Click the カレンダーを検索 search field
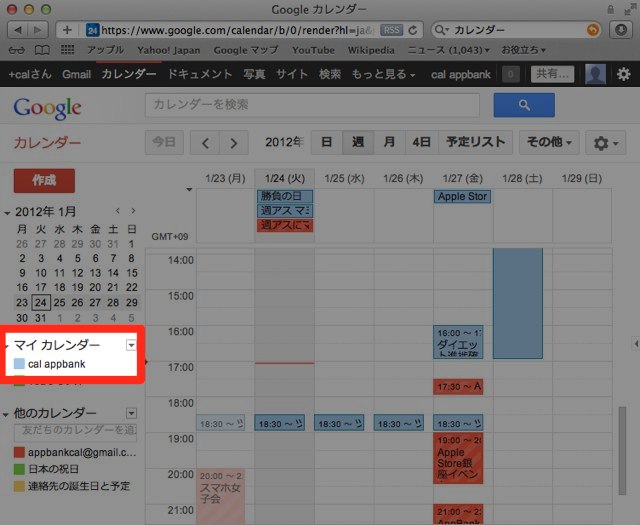This screenshot has height=525, width=640. click(x=312, y=105)
